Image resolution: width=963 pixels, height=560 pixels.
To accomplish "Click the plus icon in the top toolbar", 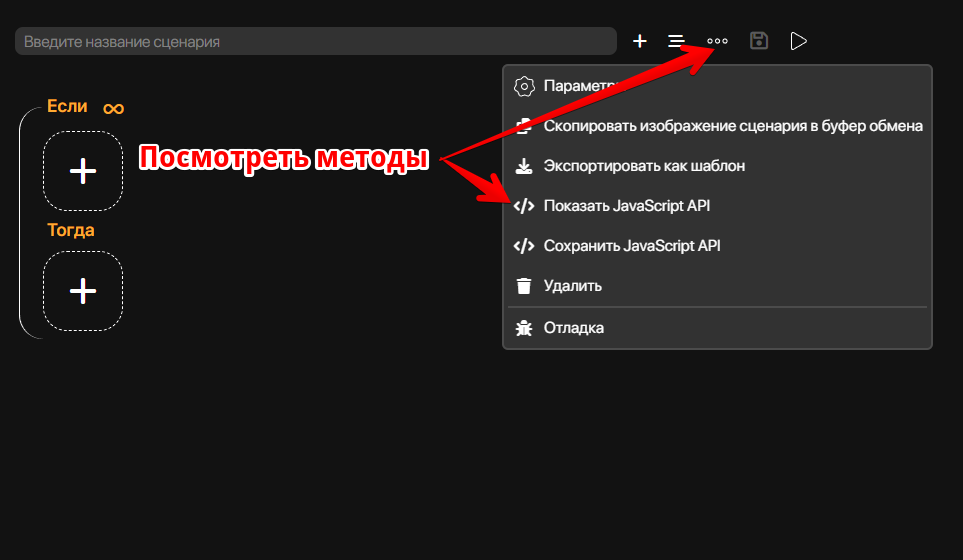I will (640, 41).
